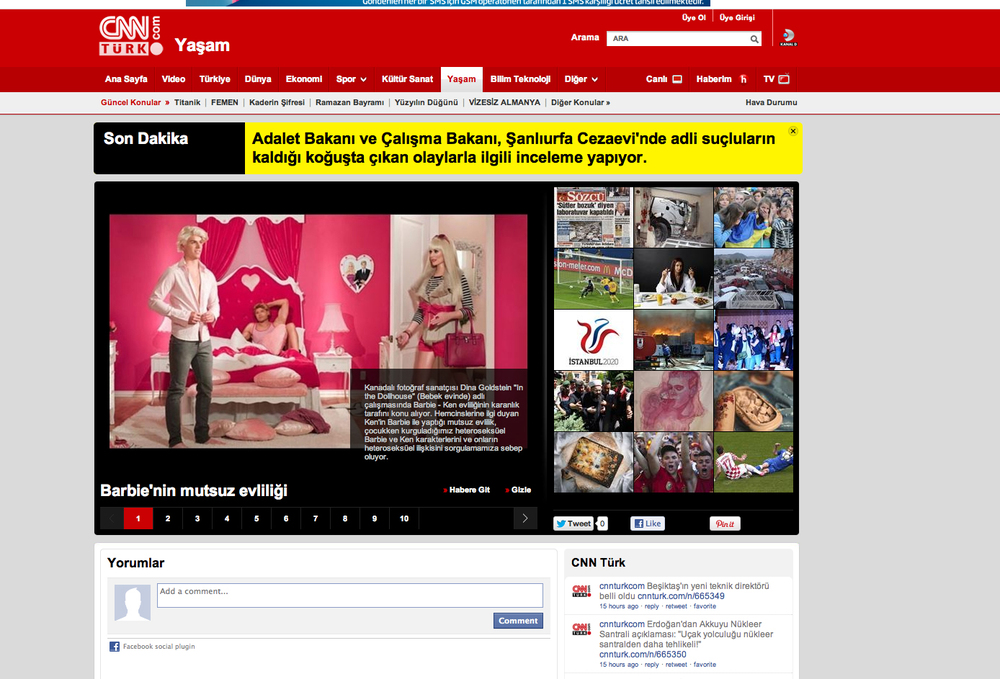
Task: Click favorite on the Erdoğan tweet
Action: (x=705, y=665)
